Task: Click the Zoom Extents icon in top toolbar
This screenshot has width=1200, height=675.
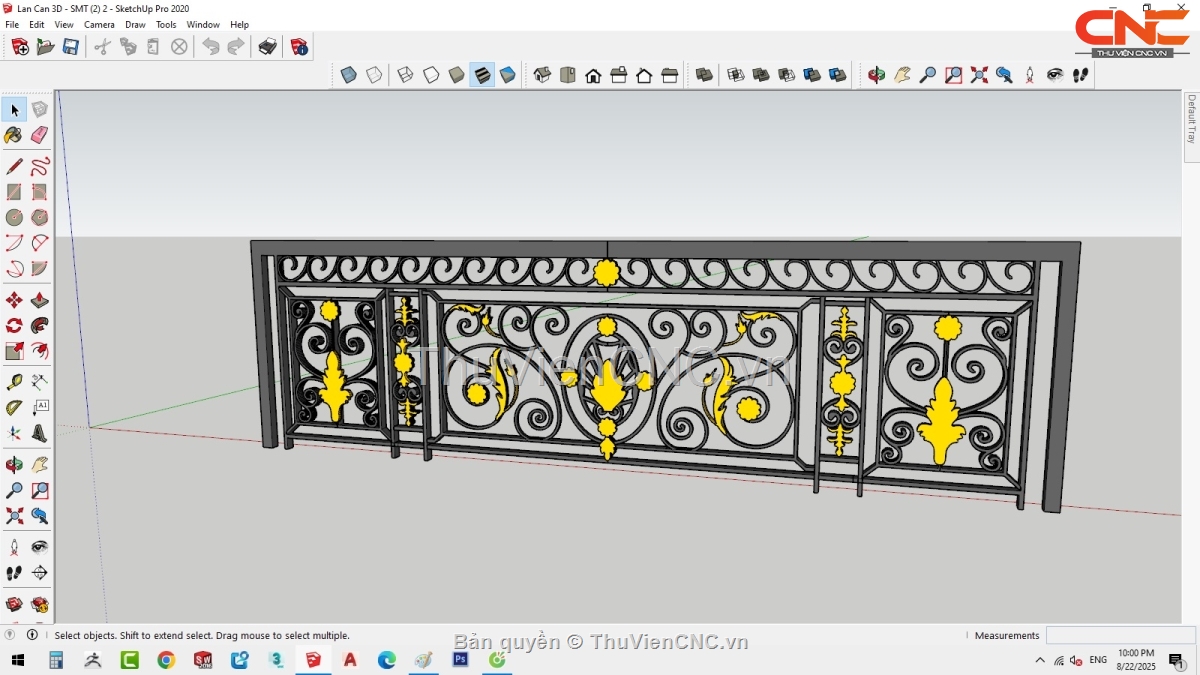Action: pos(979,75)
